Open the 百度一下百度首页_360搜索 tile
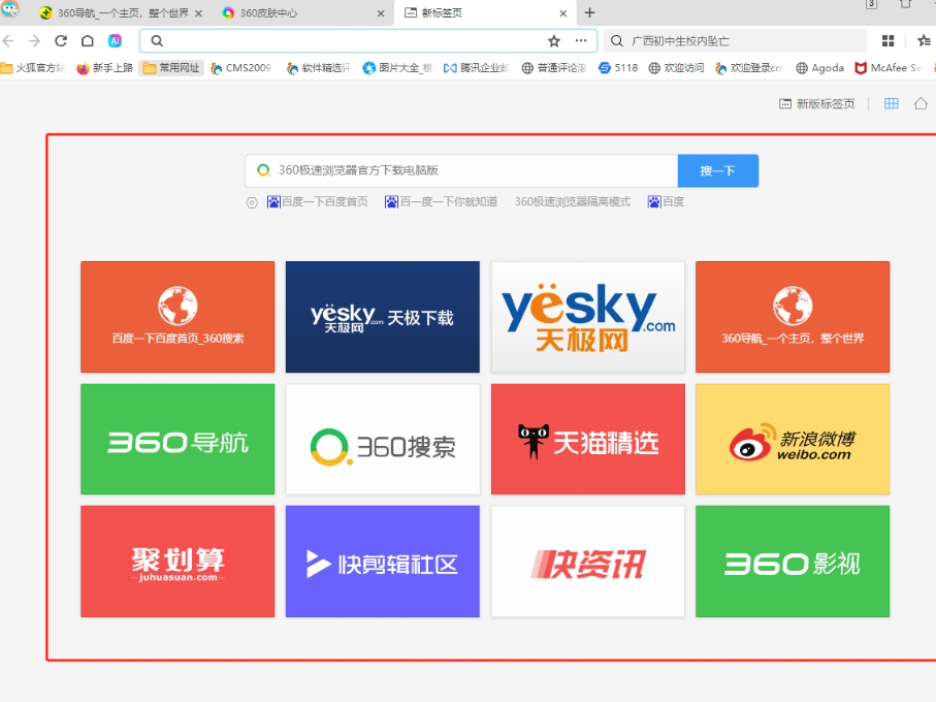Viewport: 936px width, 702px height. point(178,317)
